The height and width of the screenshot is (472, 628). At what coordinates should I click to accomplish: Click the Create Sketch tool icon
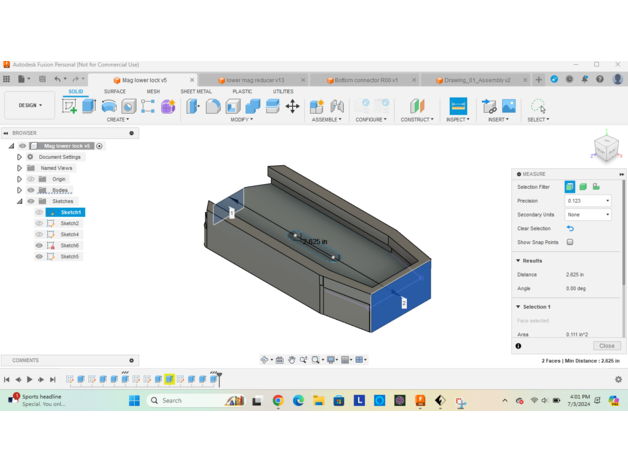click(69, 106)
